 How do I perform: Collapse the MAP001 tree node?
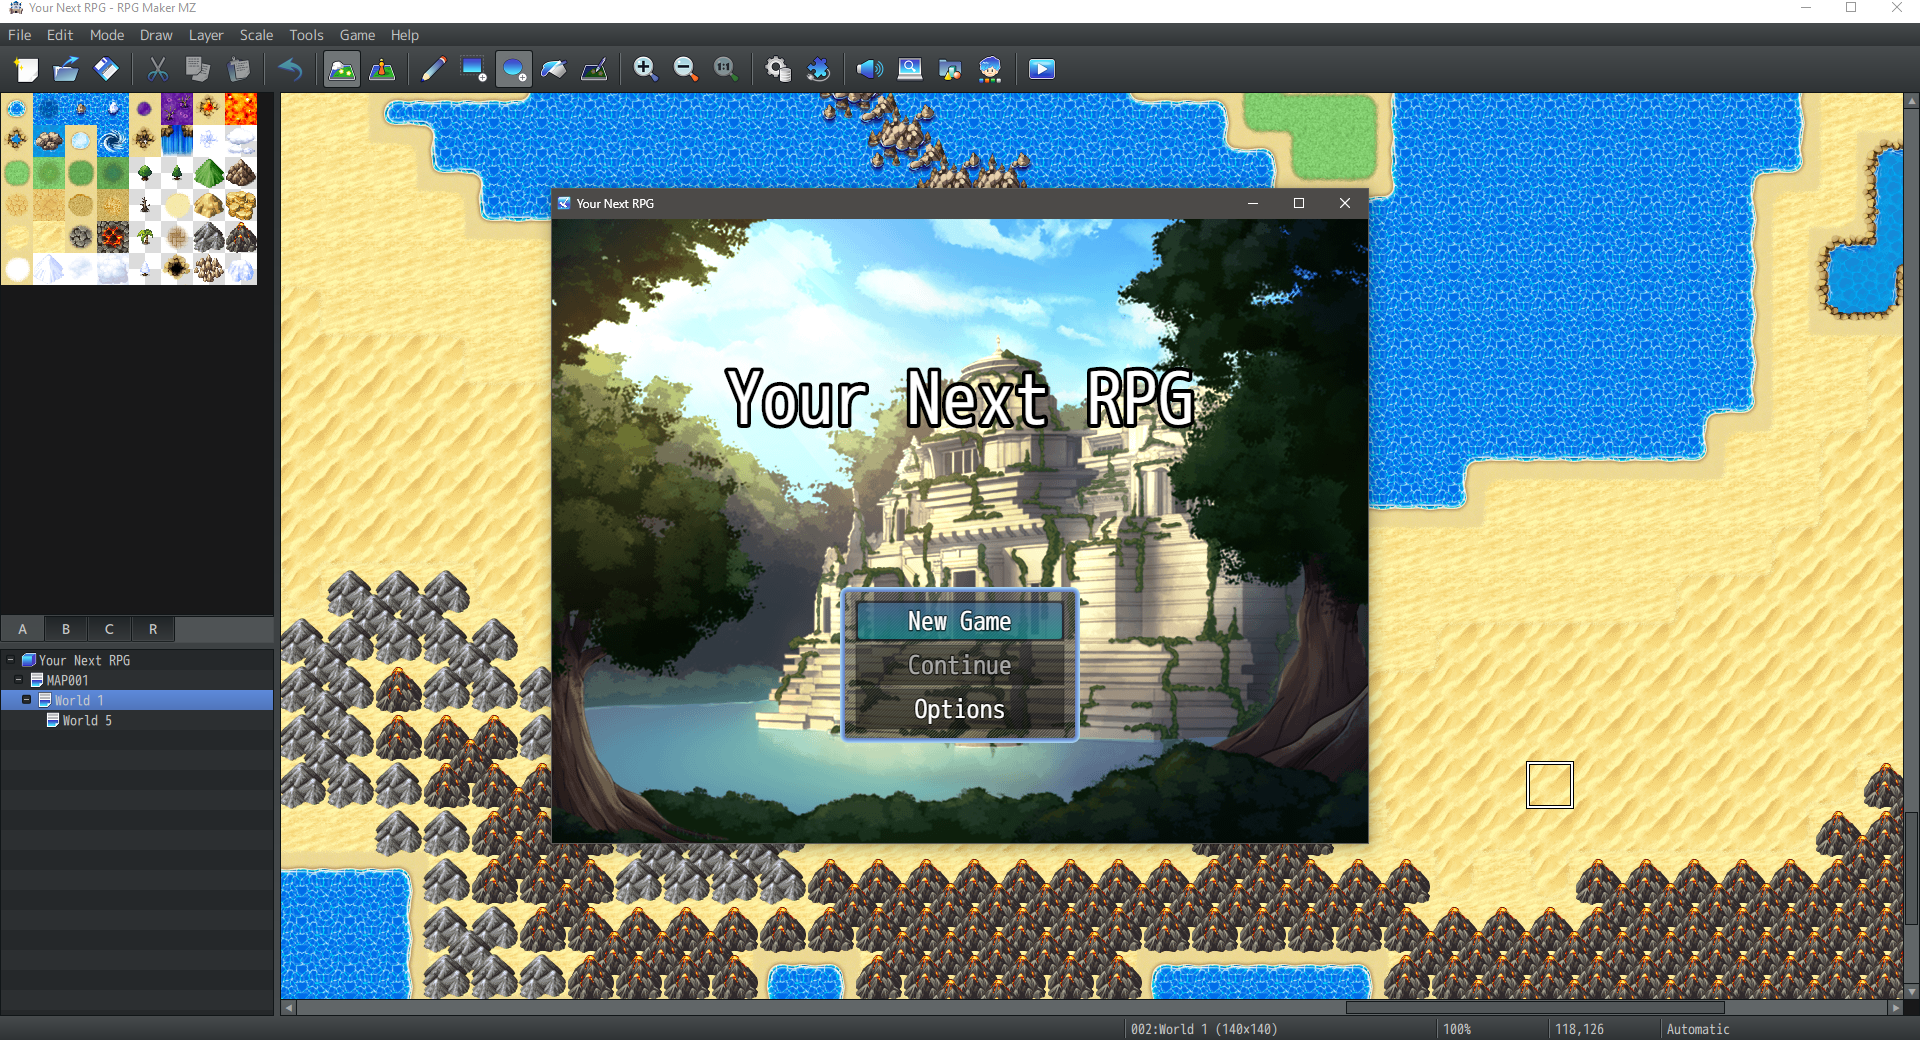click(18, 680)
